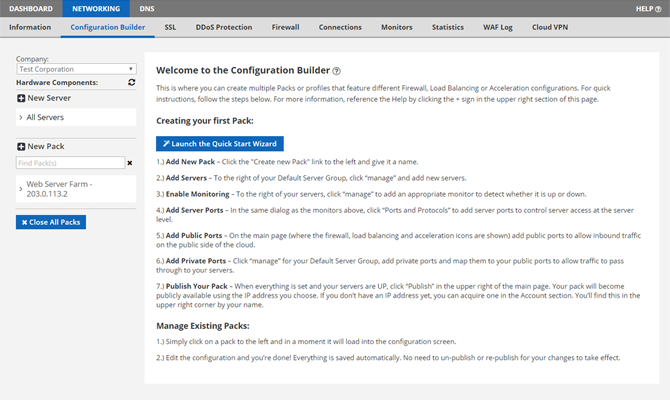Select the Configuration Builder tab
This screenshot has width=670, height=400.
coord(108,27)
